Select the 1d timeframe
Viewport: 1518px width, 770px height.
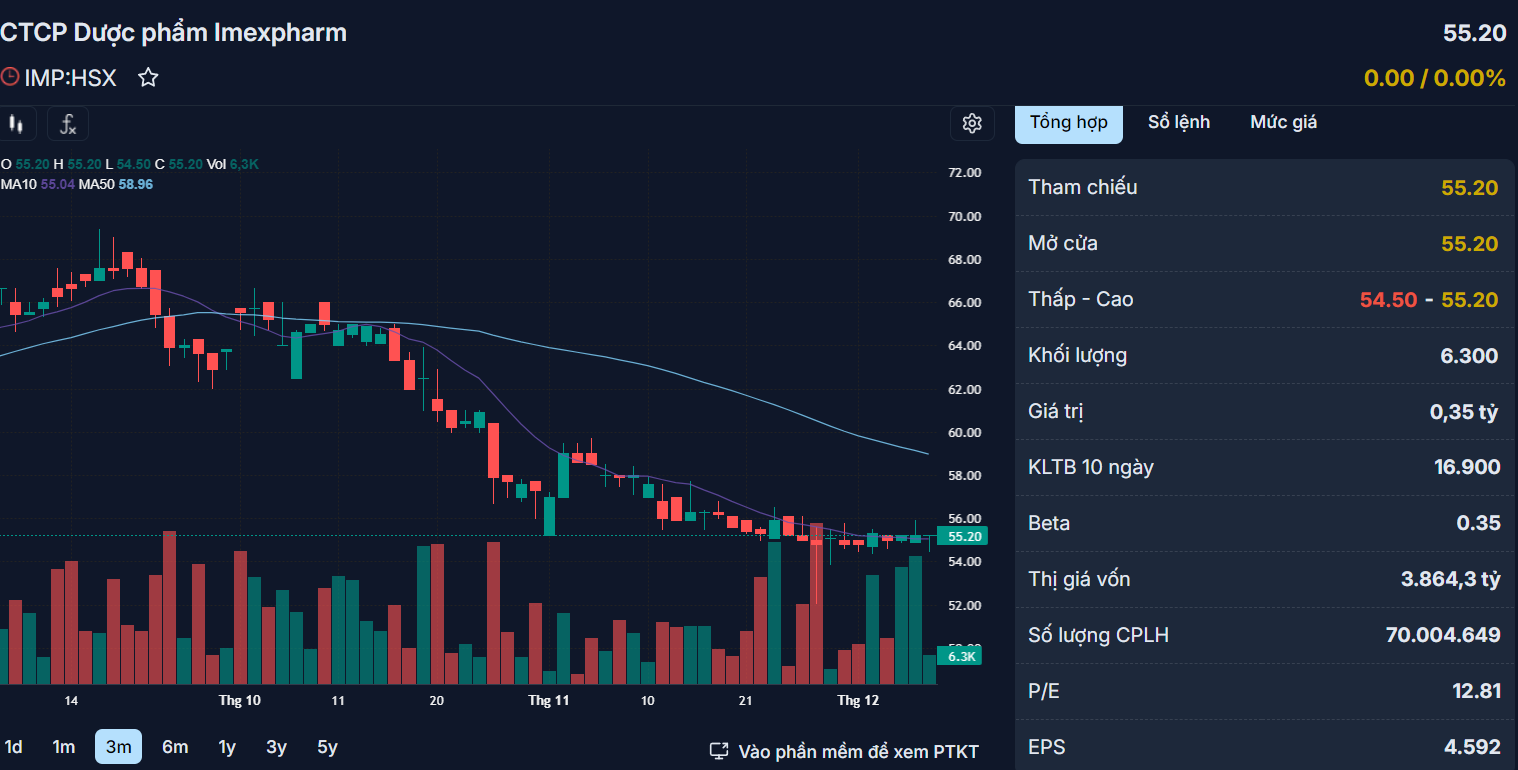(14, 747)
